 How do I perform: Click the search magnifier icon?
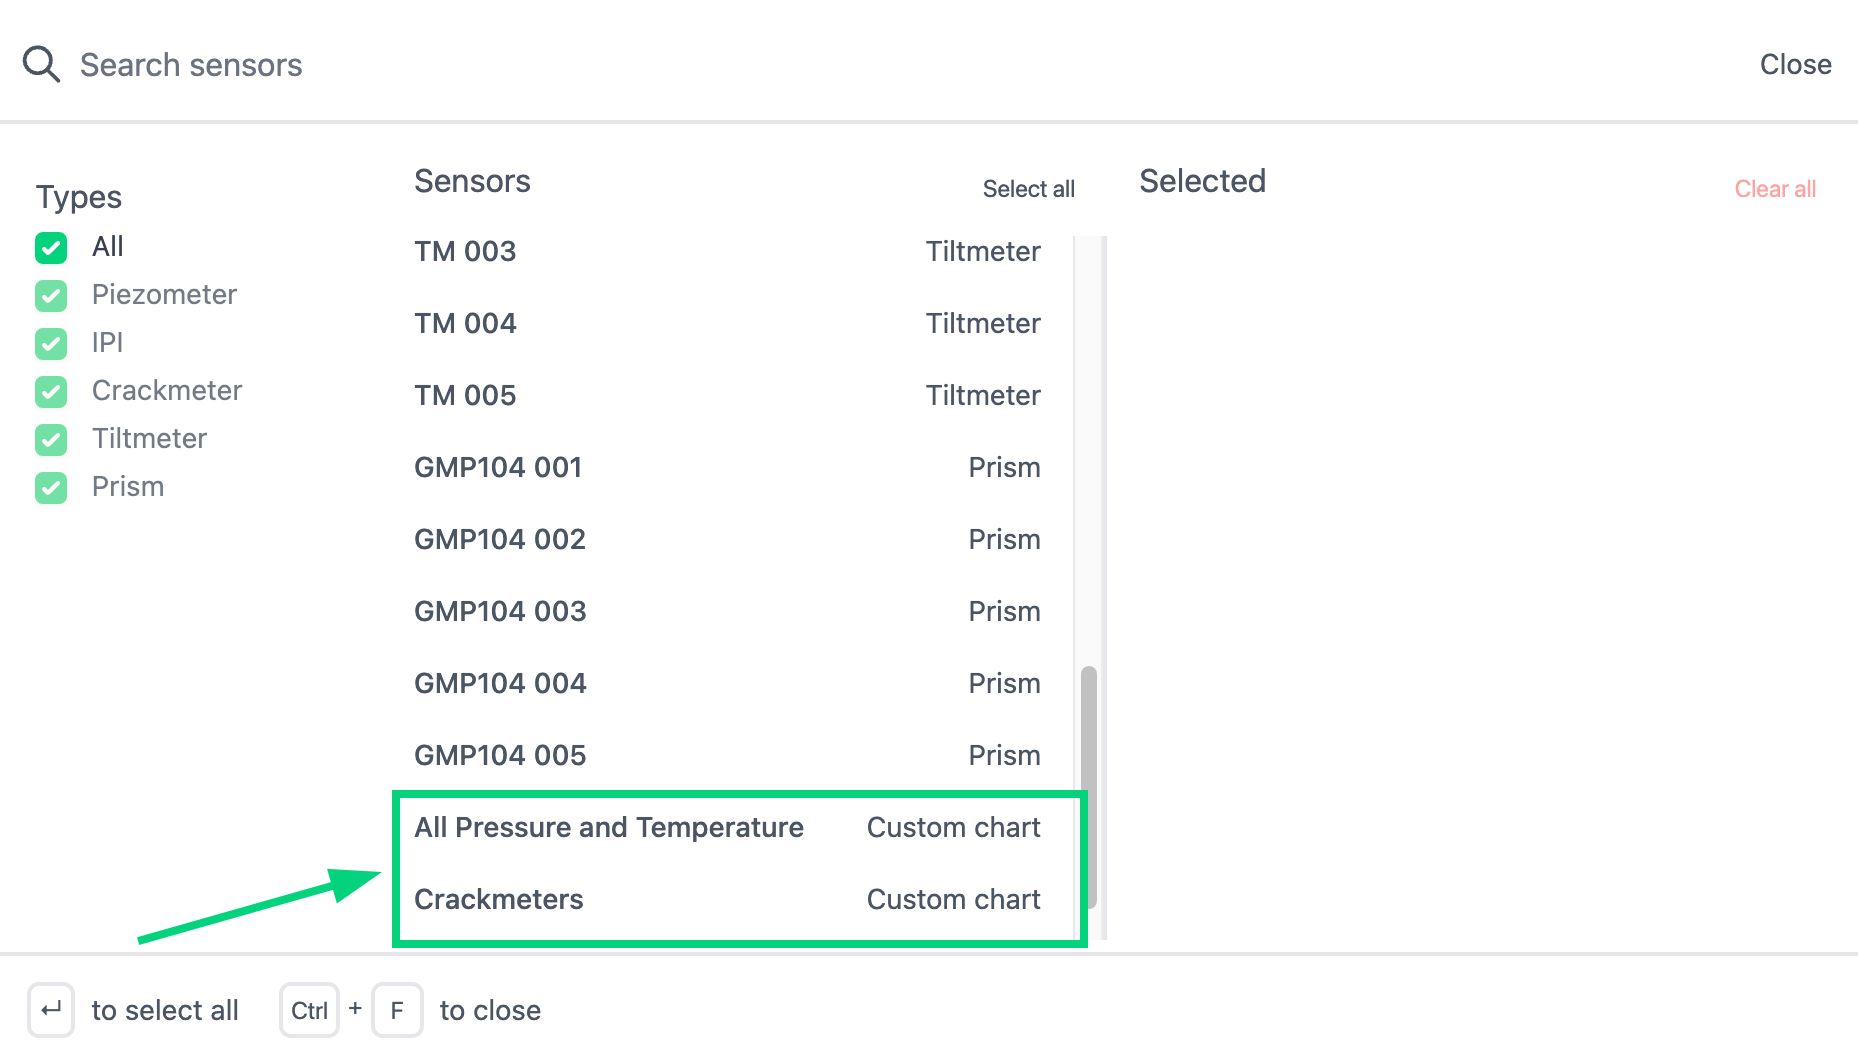click(40, 63)
